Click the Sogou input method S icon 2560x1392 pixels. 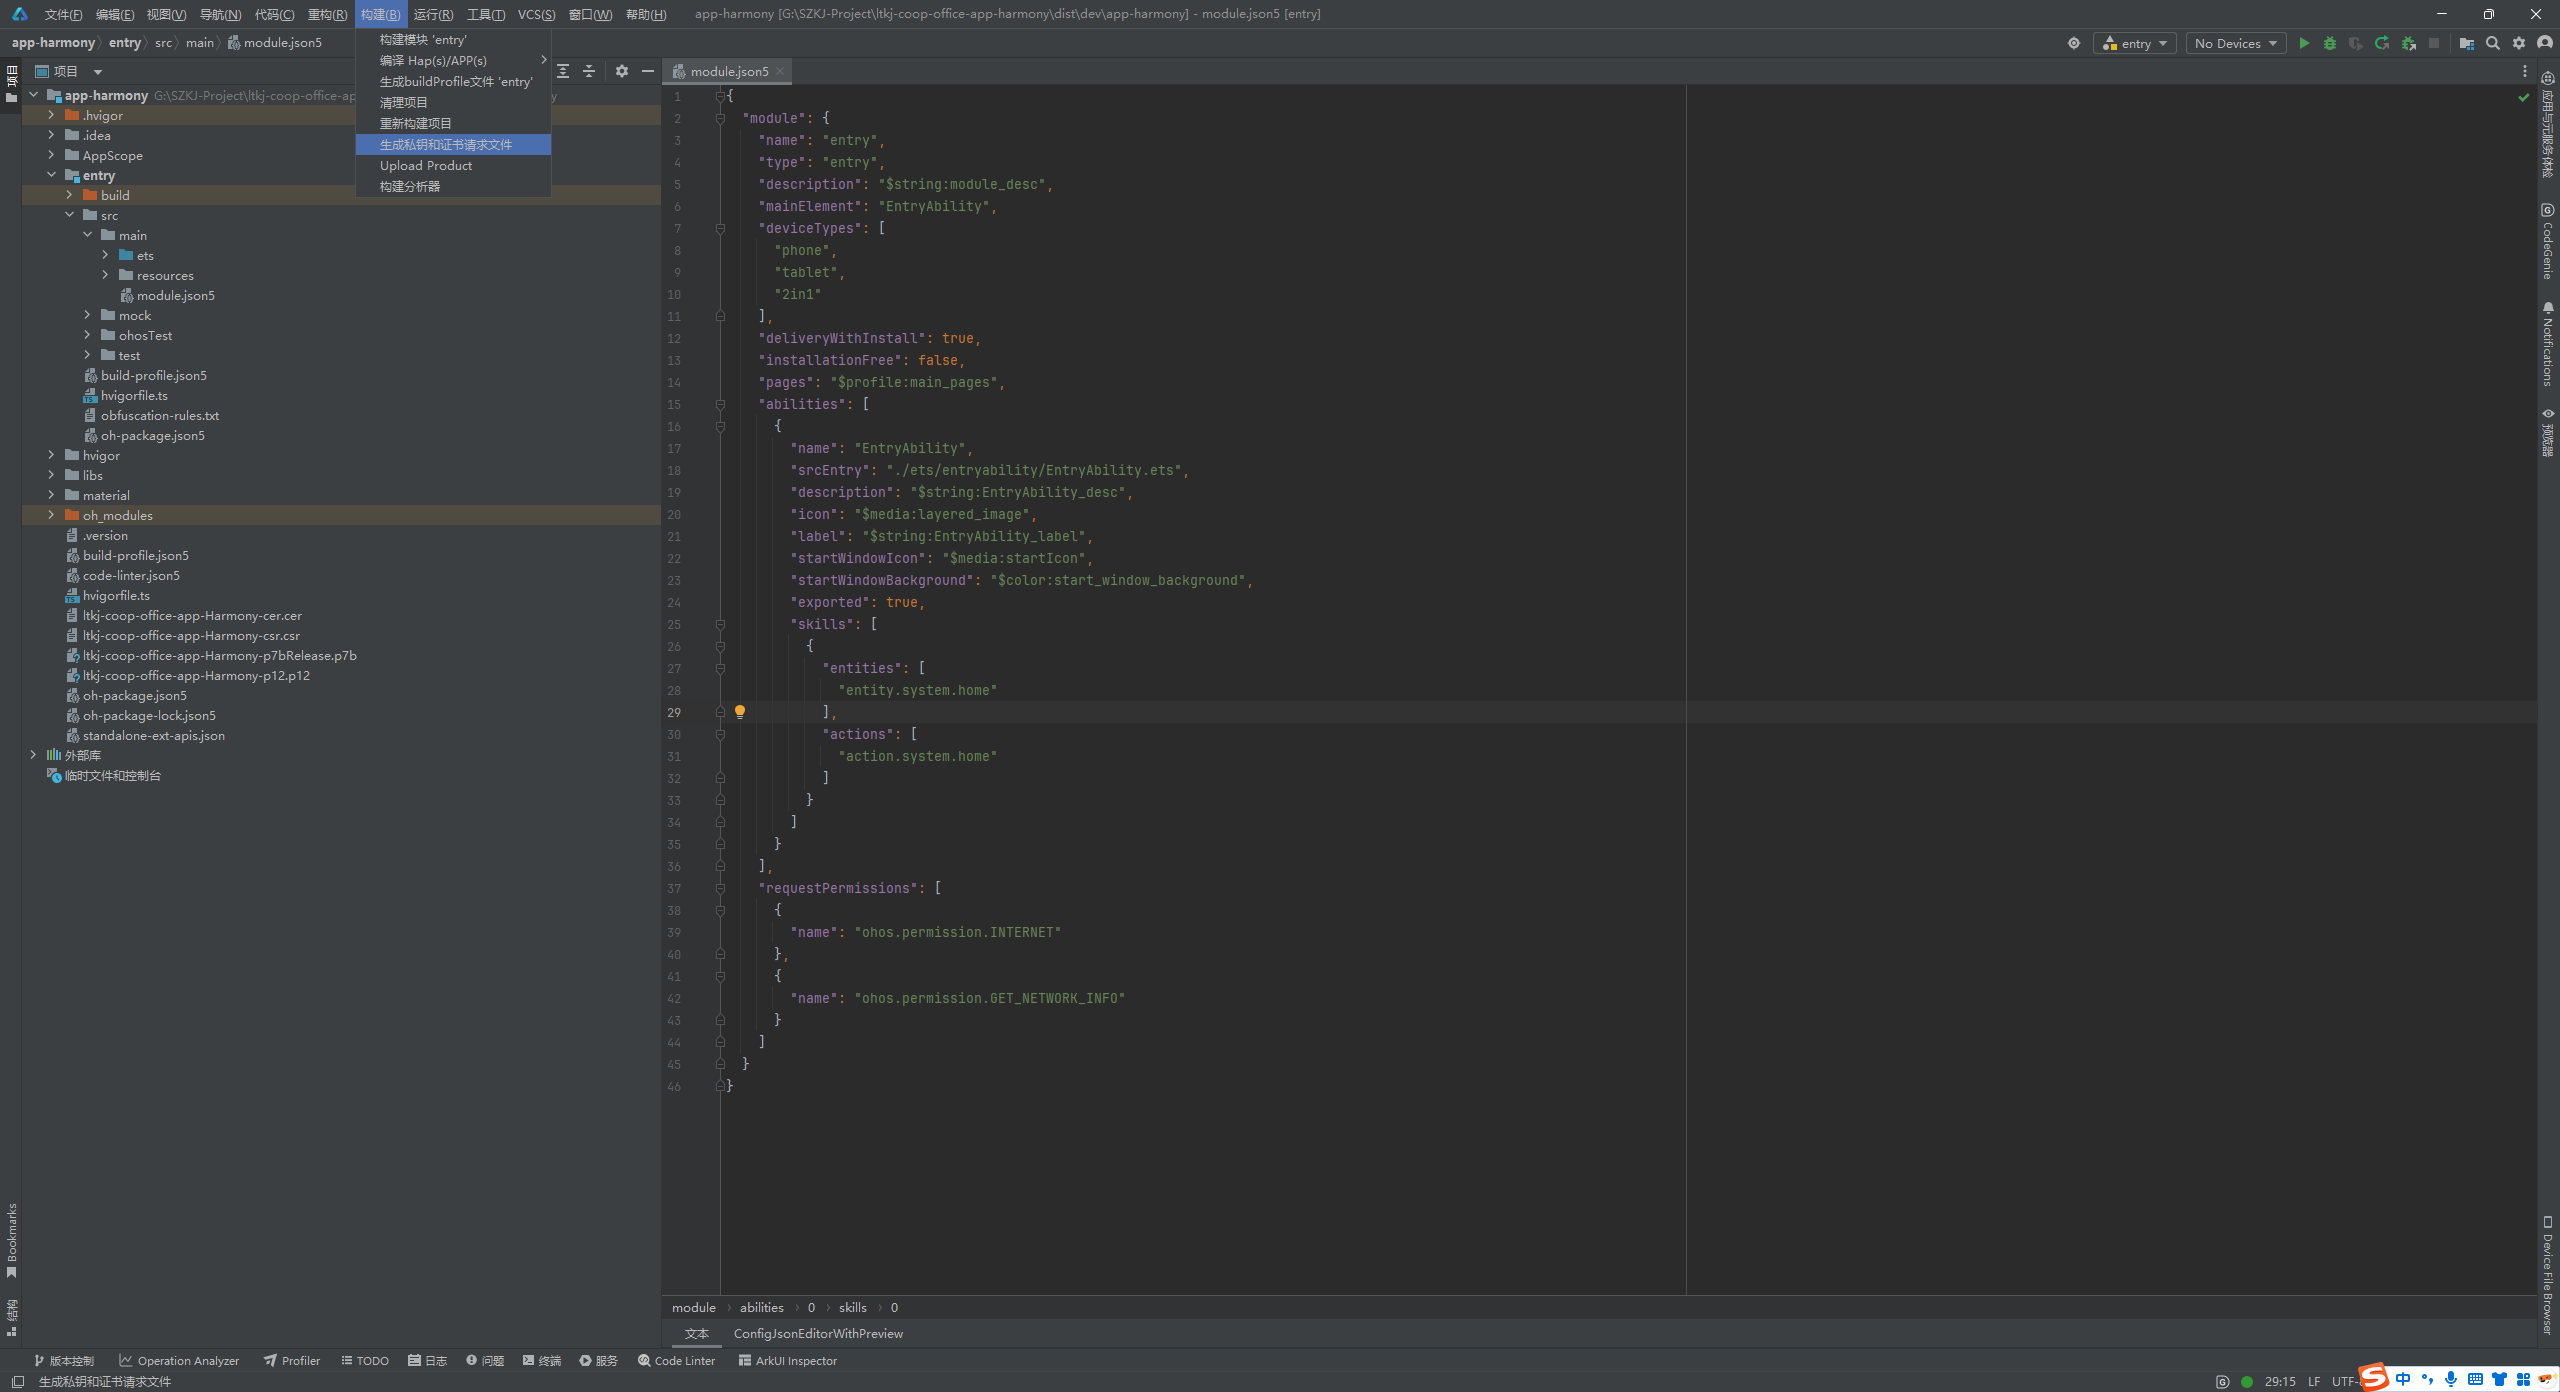point(2374,1377)
